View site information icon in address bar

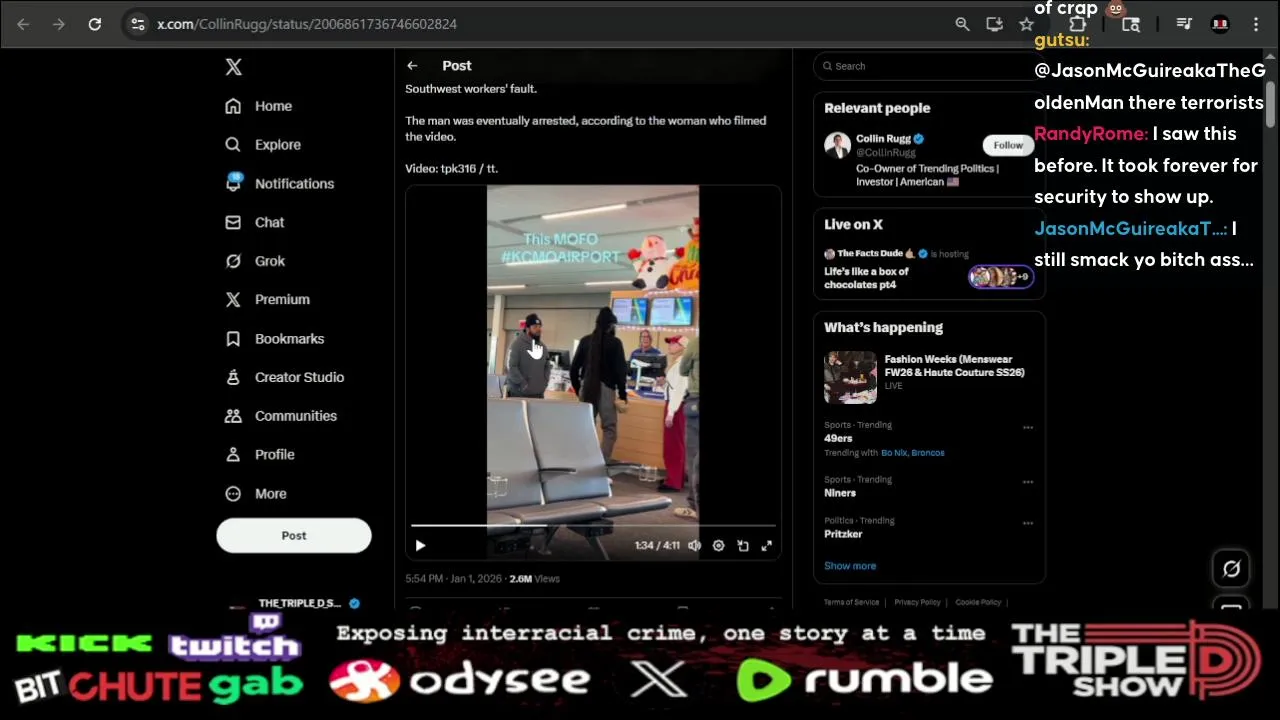(138, 24)
